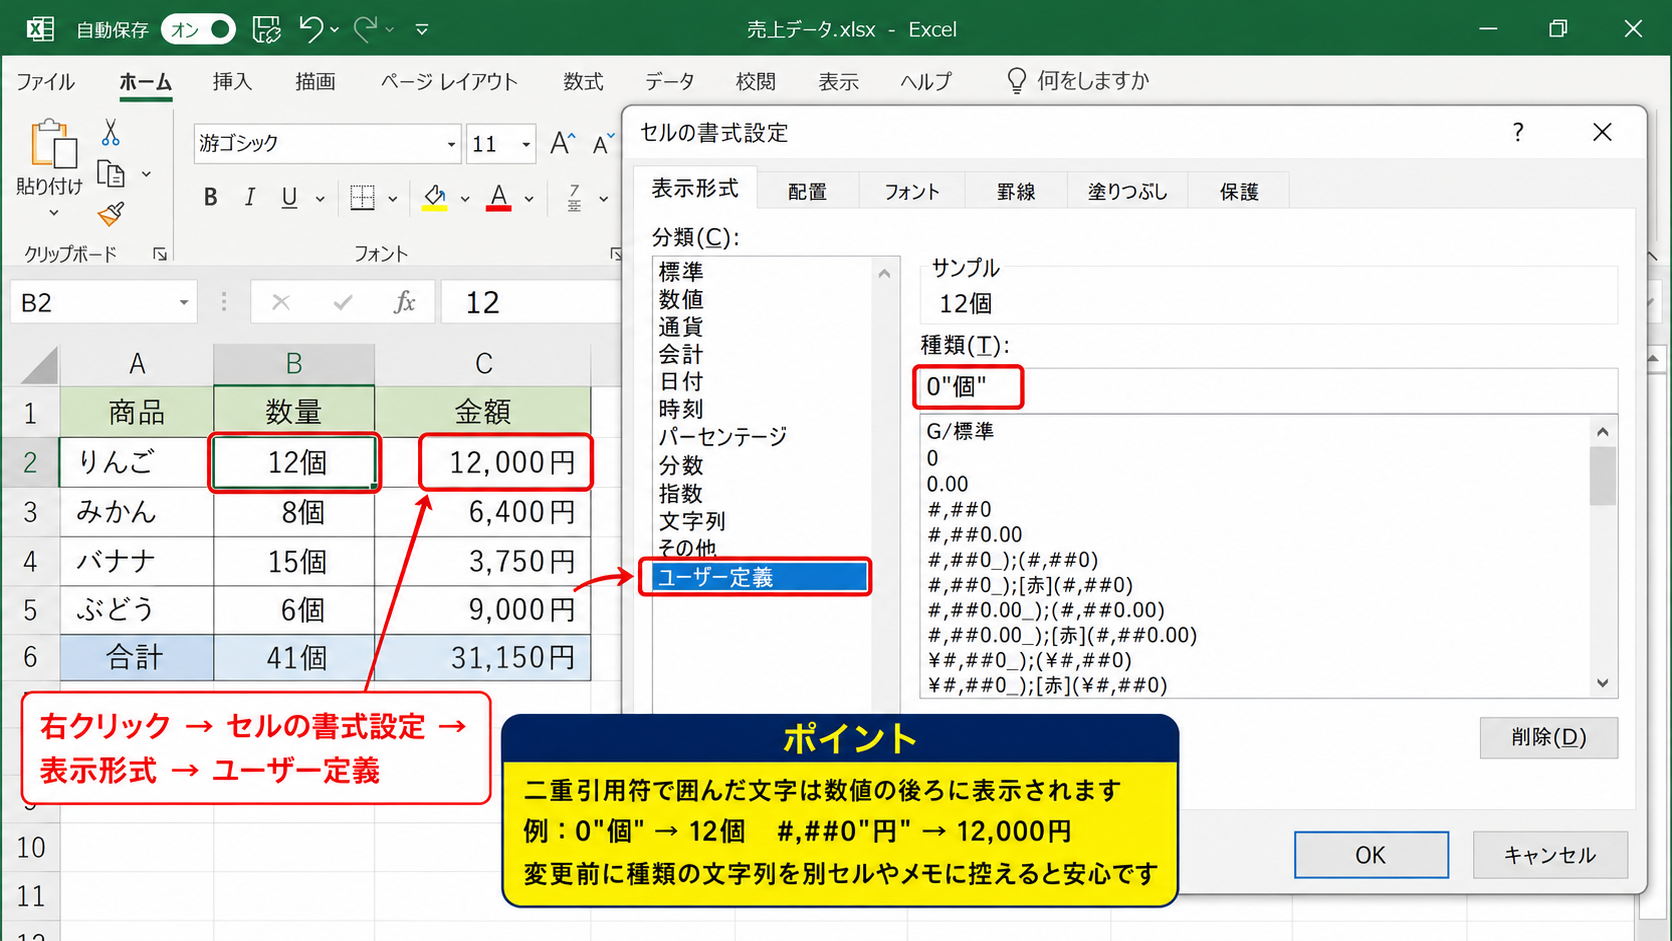Click the Borders icon
This screenshot has width=1672, height=941.
coord(362,198)
